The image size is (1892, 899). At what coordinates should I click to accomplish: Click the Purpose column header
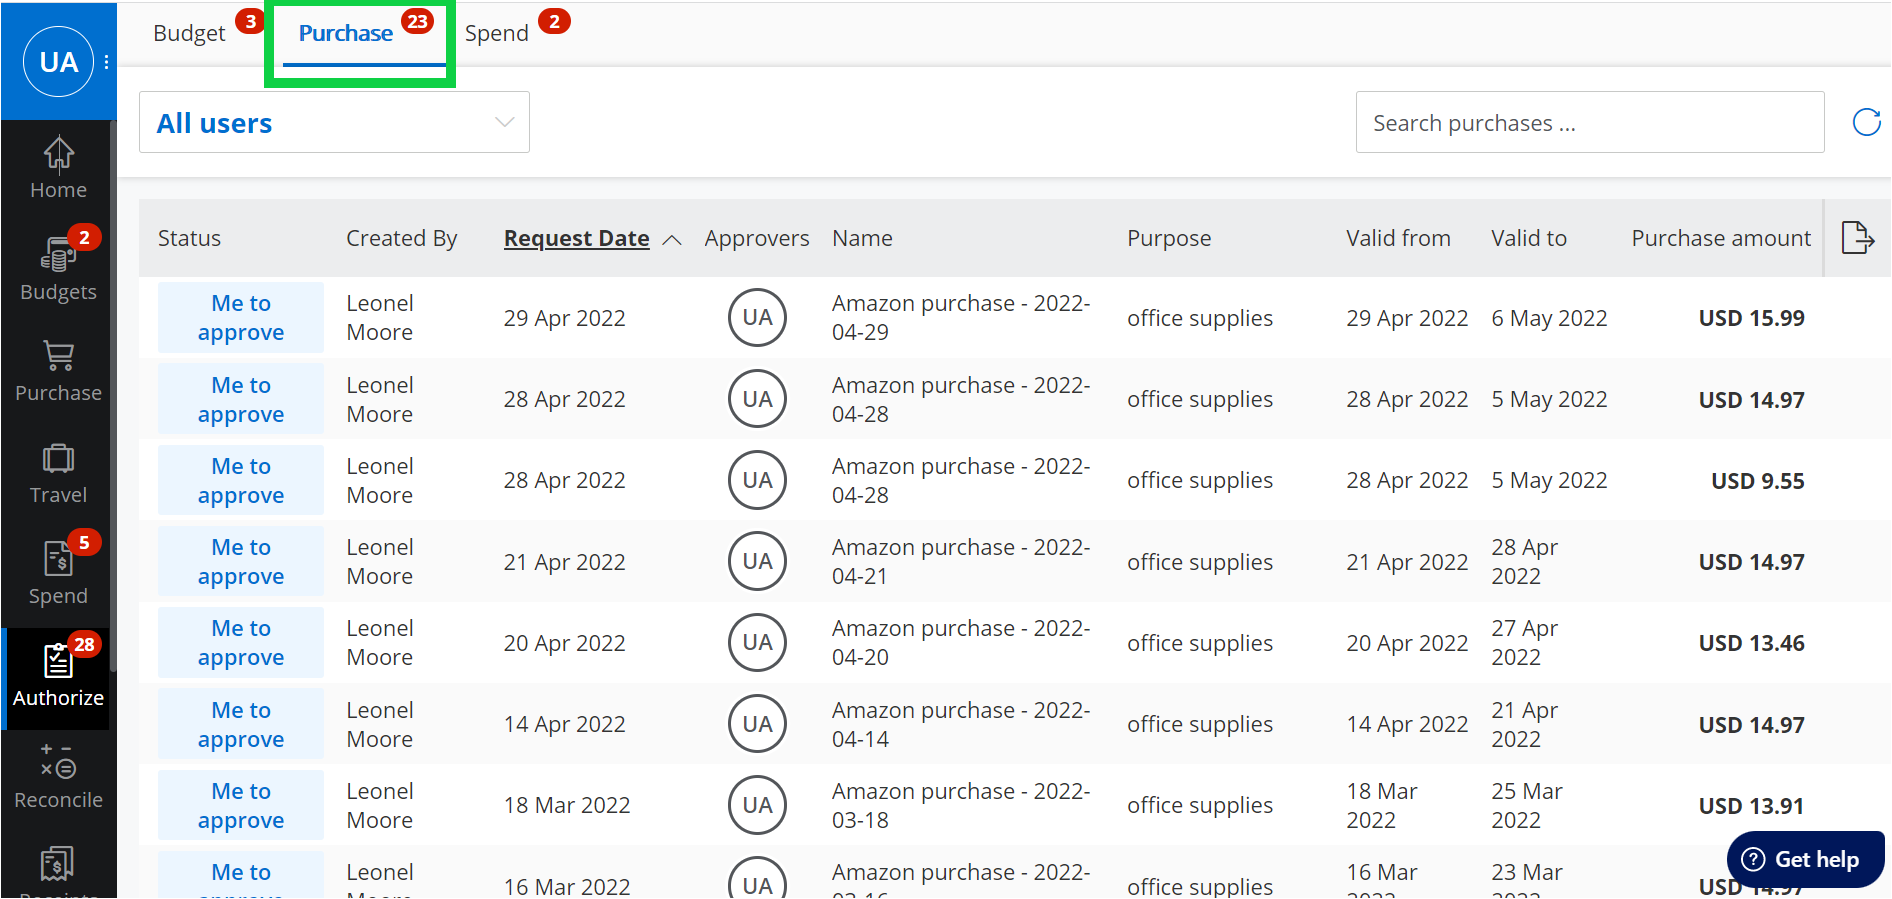pyautogui.click(x=1168, y=238)
